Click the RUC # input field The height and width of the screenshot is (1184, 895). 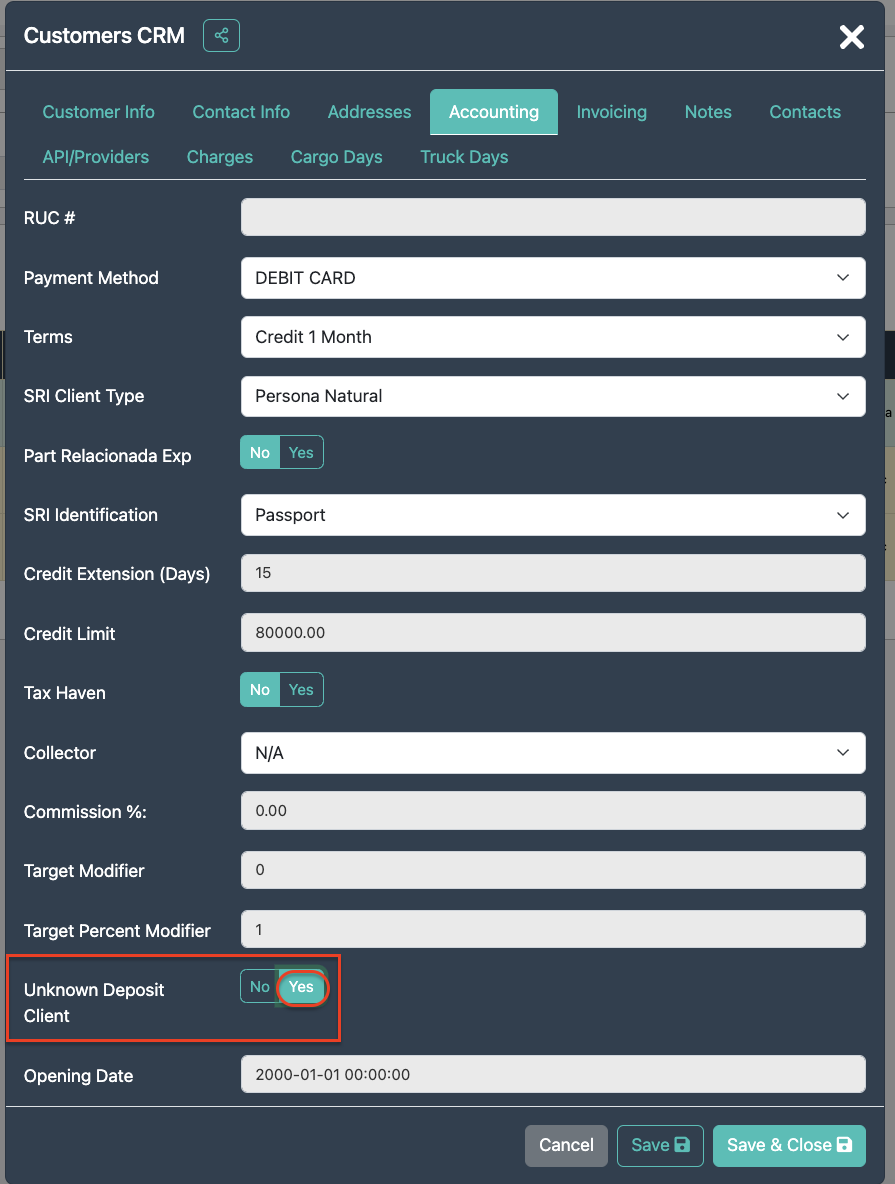552,217
